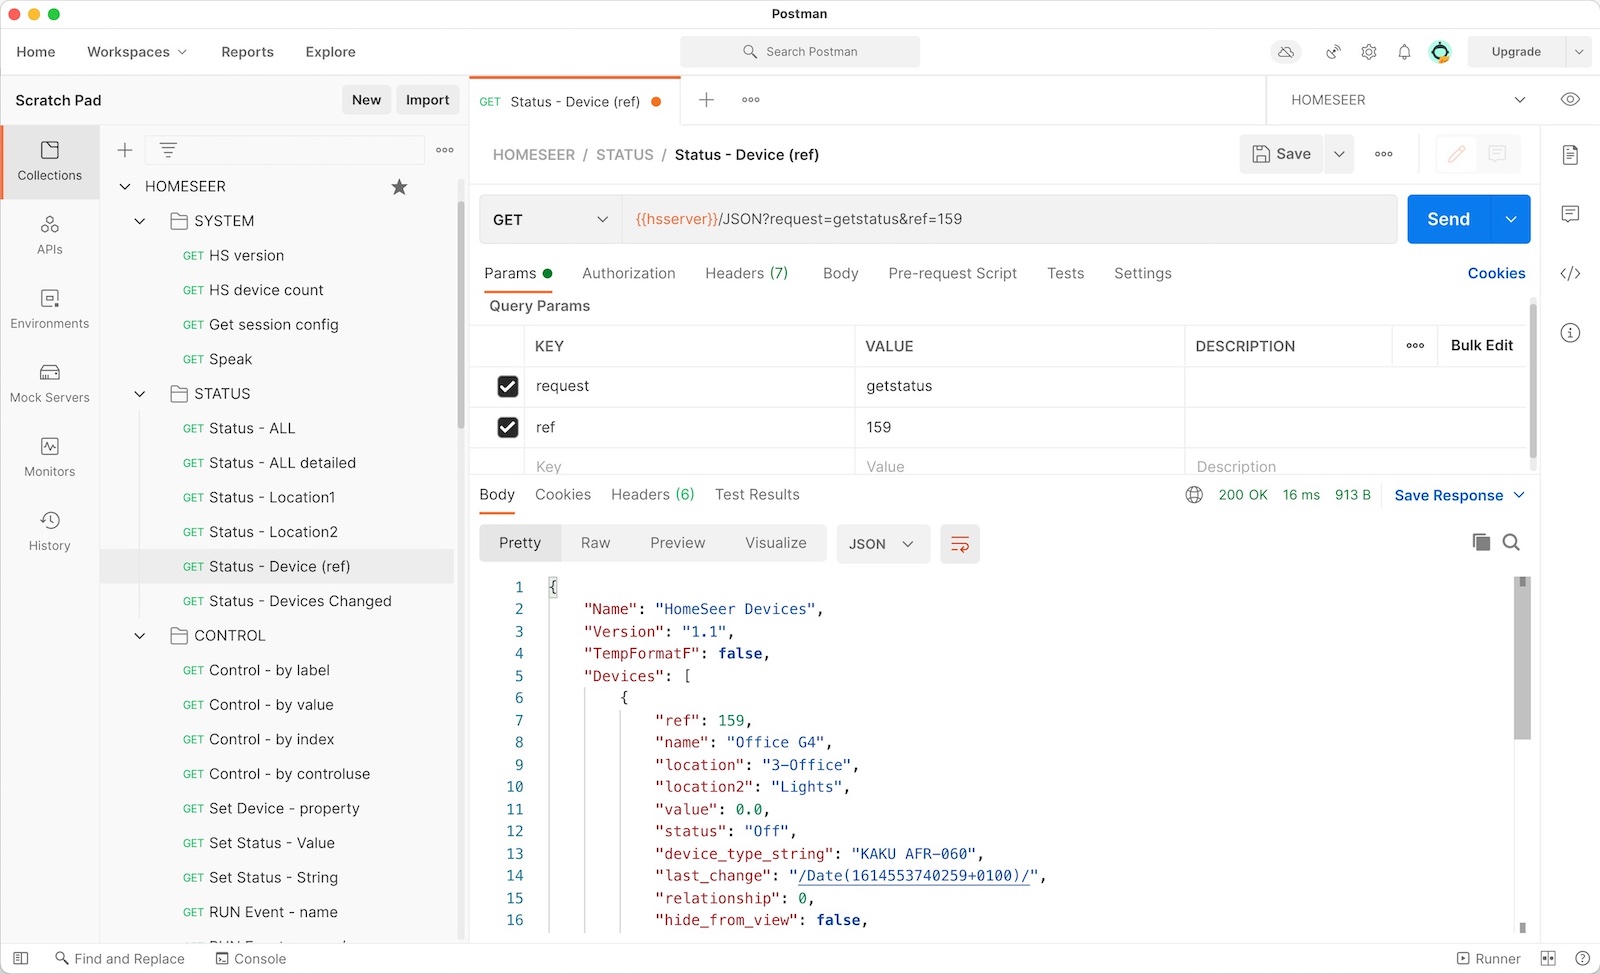
Task: Open the environment quick look eye icon
Action: coord(1570,100)
